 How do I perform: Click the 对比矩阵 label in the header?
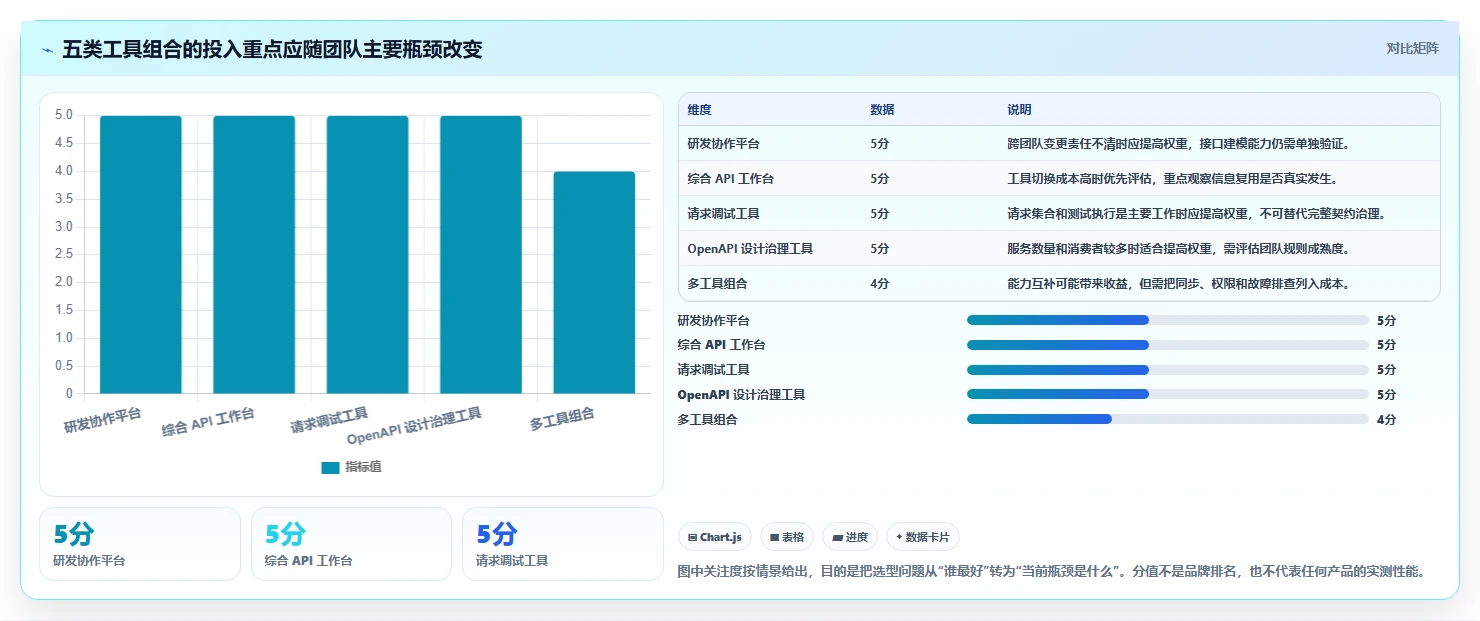1413,48
